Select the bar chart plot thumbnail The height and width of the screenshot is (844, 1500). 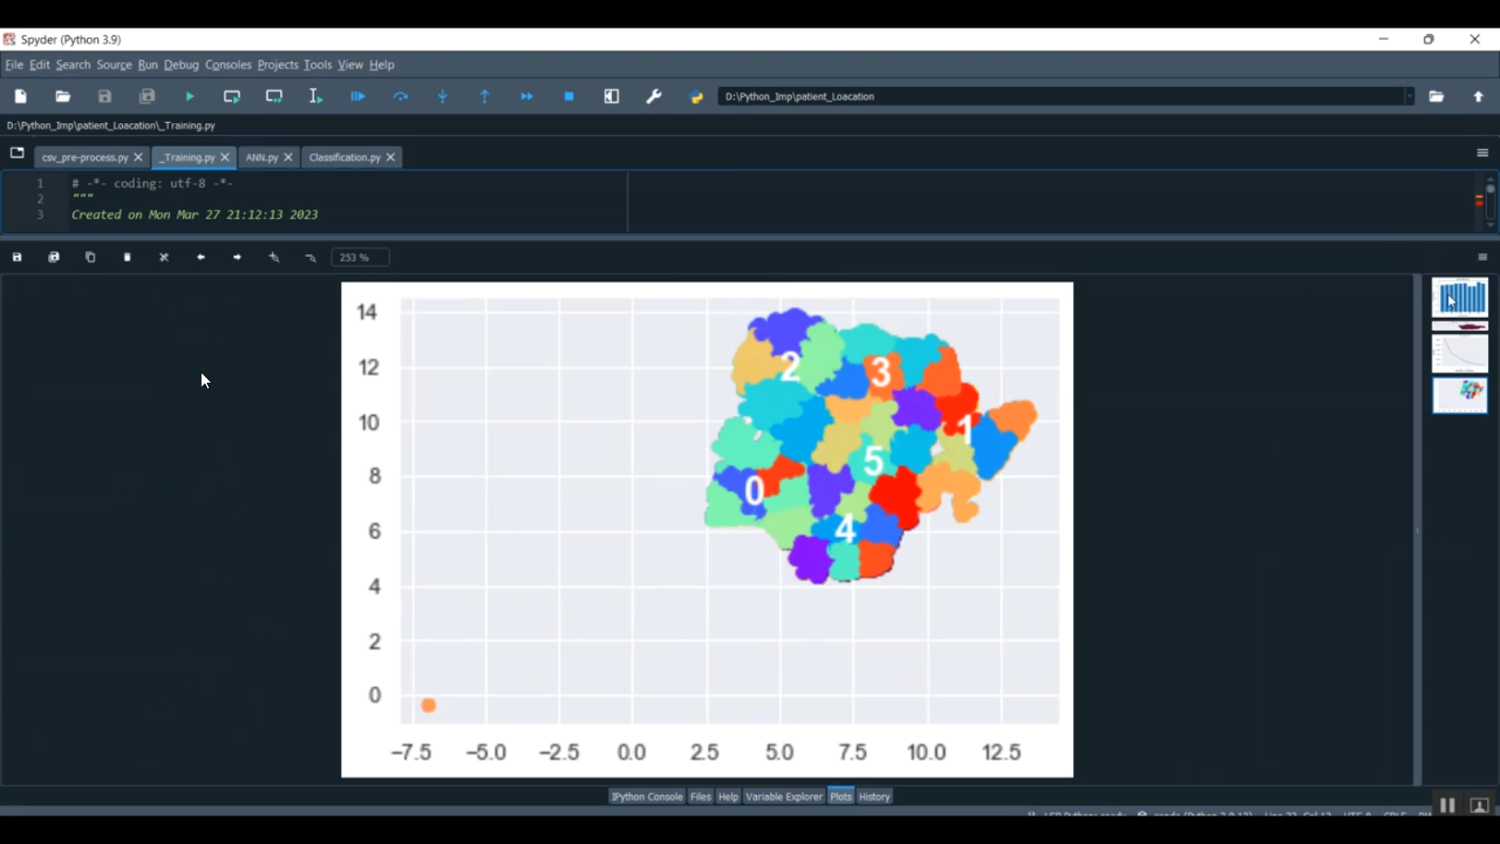click(x=1459, y=297)
